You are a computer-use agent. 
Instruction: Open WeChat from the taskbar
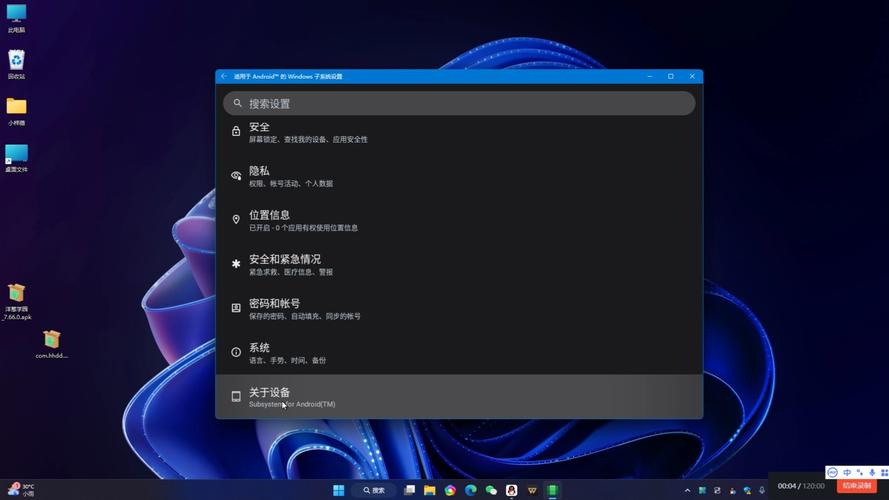point(491,490)
